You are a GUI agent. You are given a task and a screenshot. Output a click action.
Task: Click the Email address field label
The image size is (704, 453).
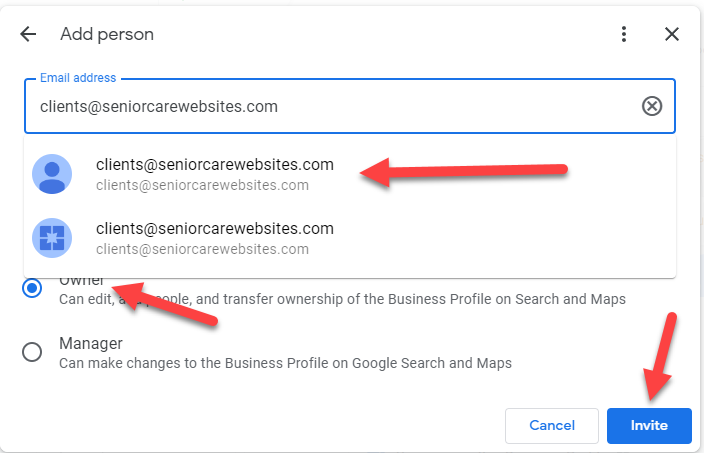point(78,78)
